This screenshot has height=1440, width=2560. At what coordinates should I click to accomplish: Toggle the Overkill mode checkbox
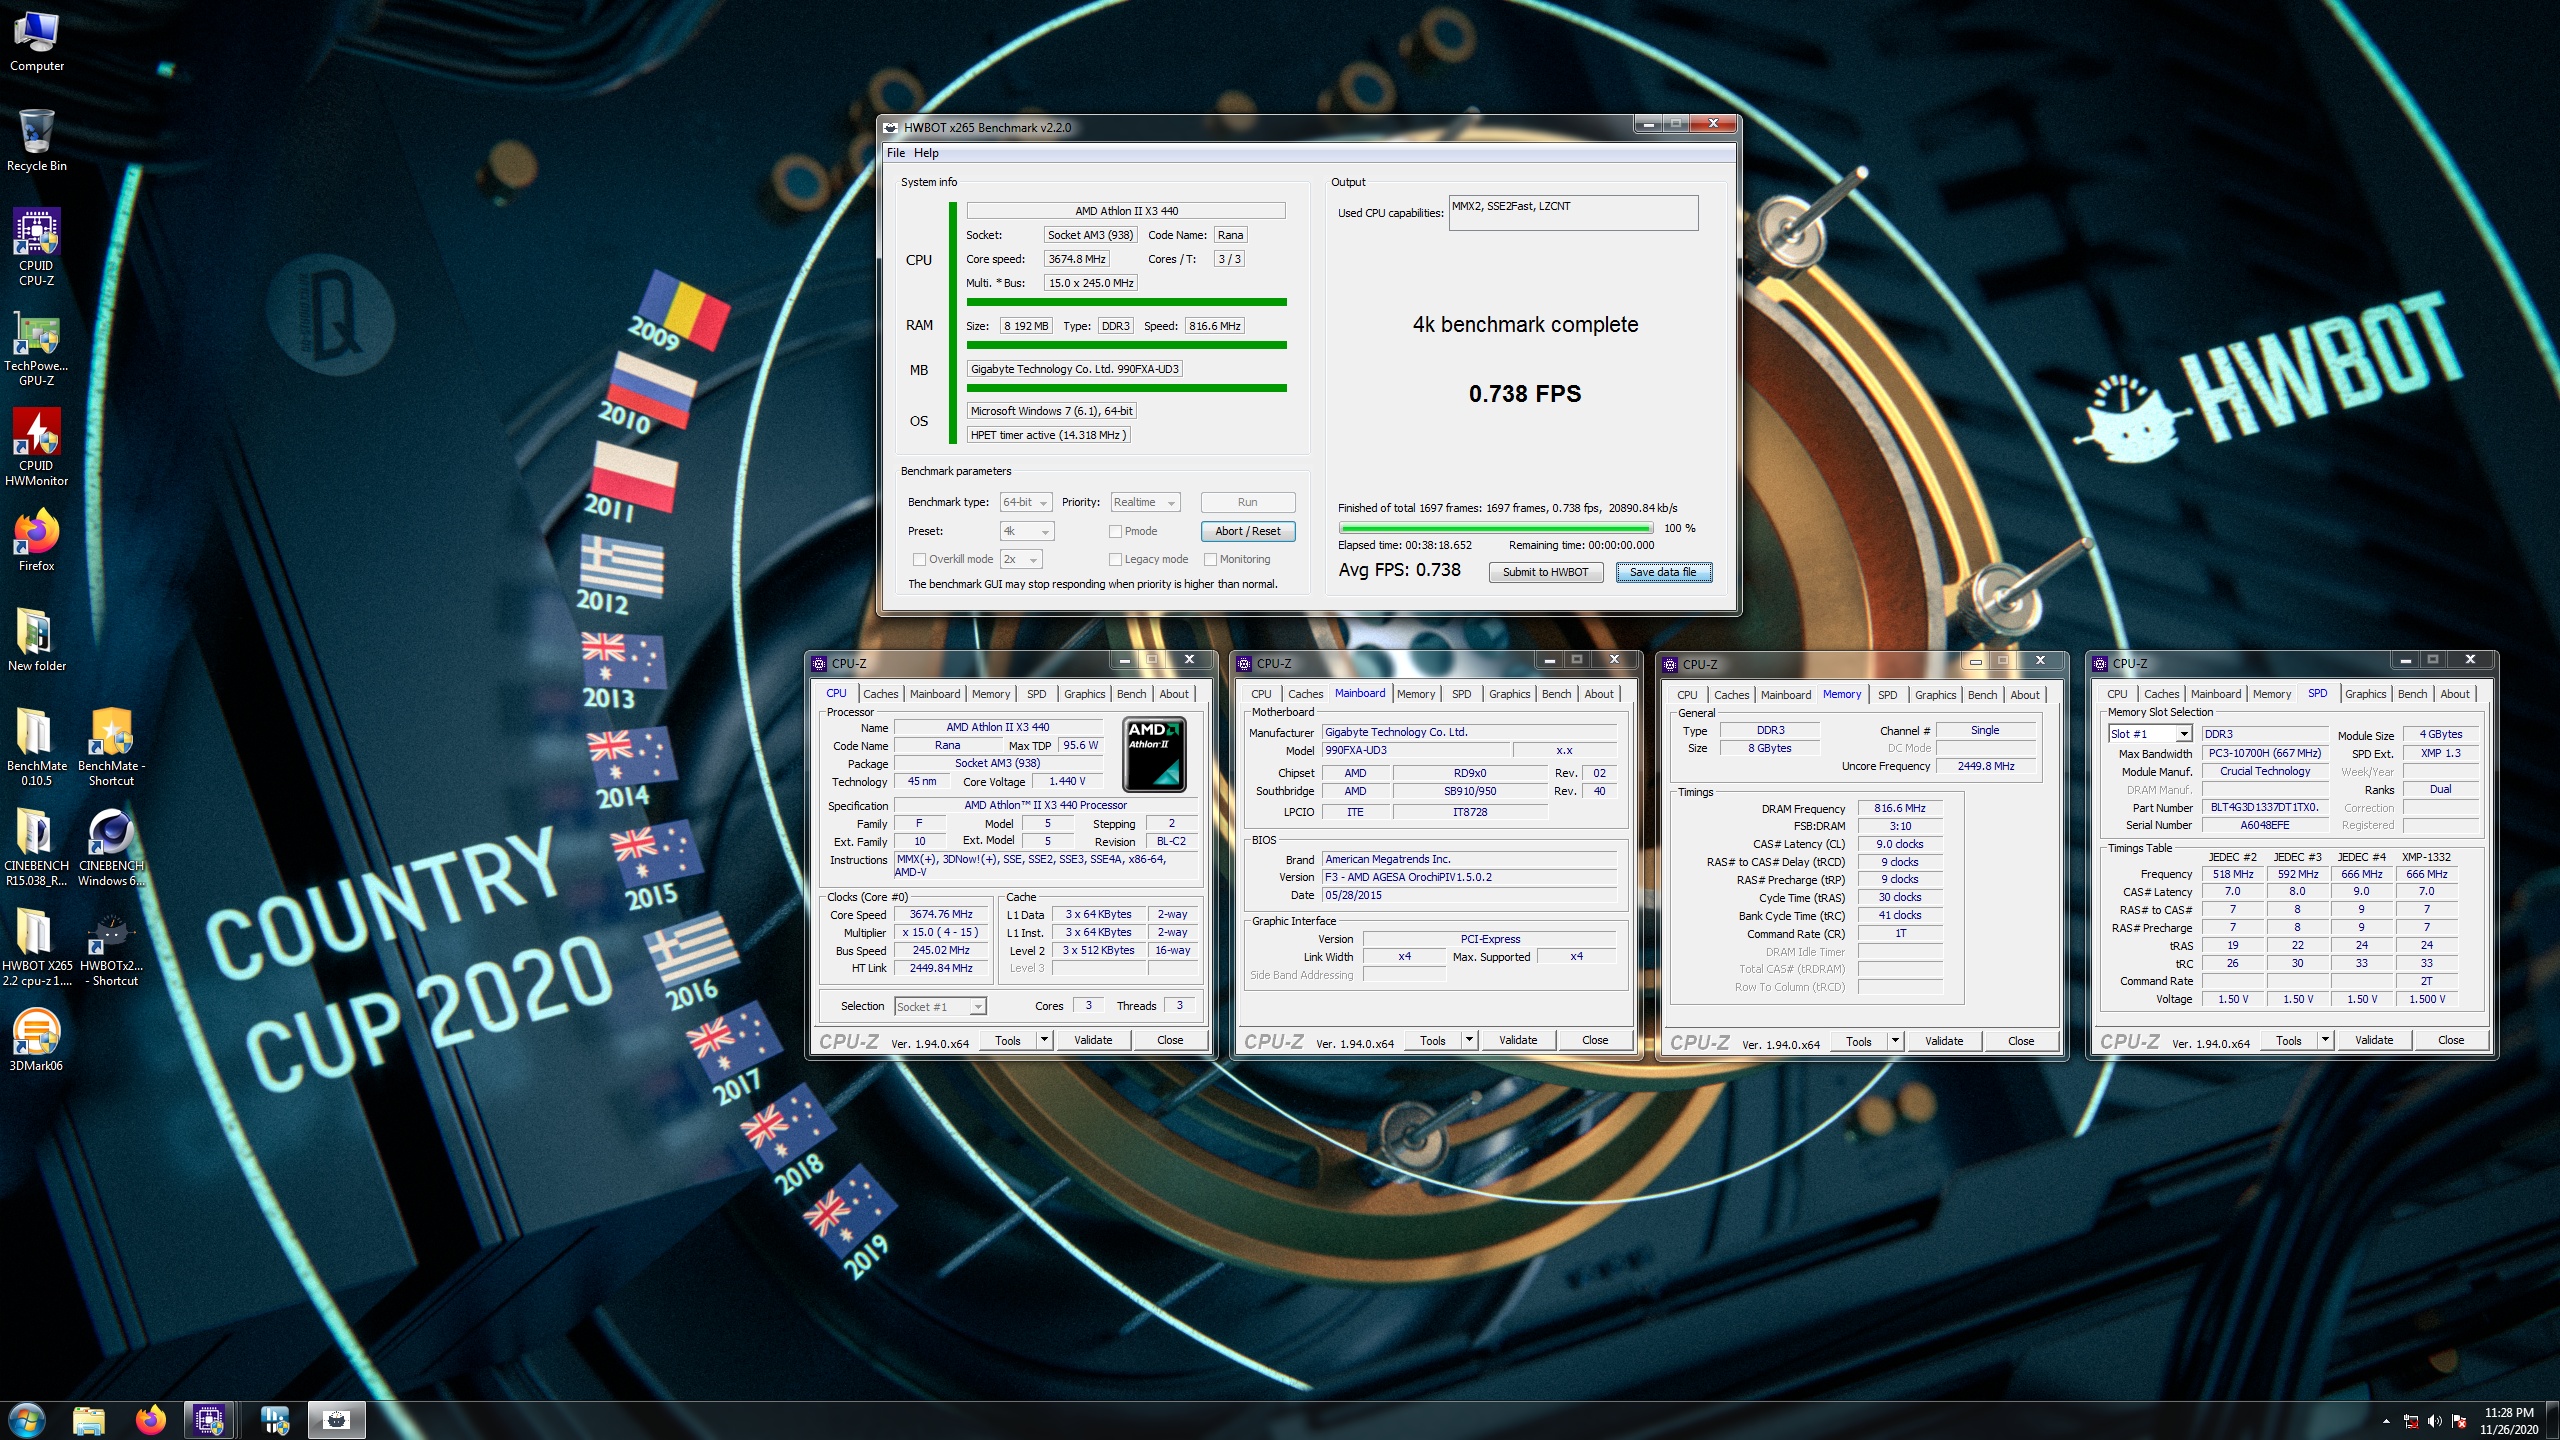(x=919, y=559)
